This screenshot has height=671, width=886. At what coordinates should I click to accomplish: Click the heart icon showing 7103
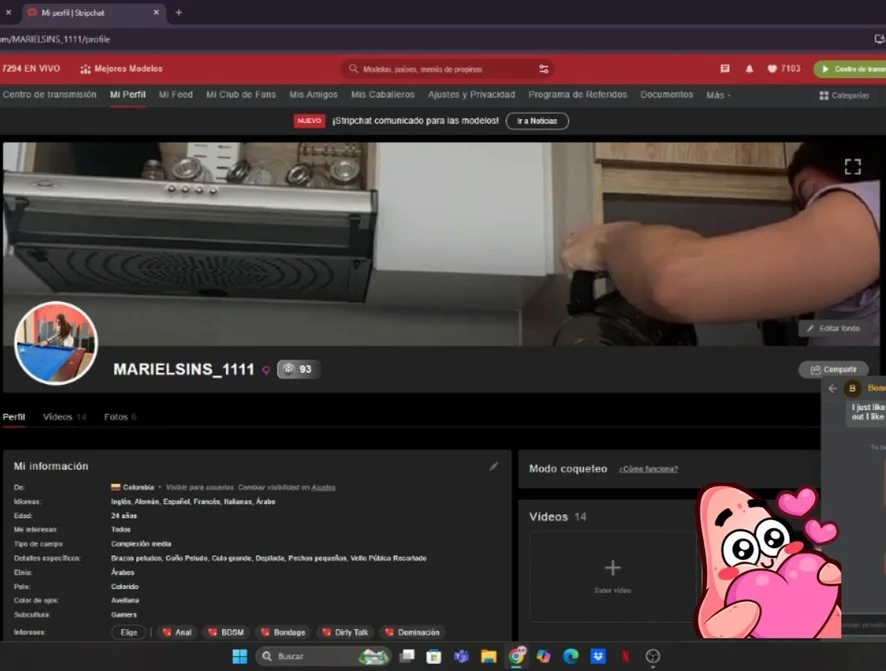(784, 69)
